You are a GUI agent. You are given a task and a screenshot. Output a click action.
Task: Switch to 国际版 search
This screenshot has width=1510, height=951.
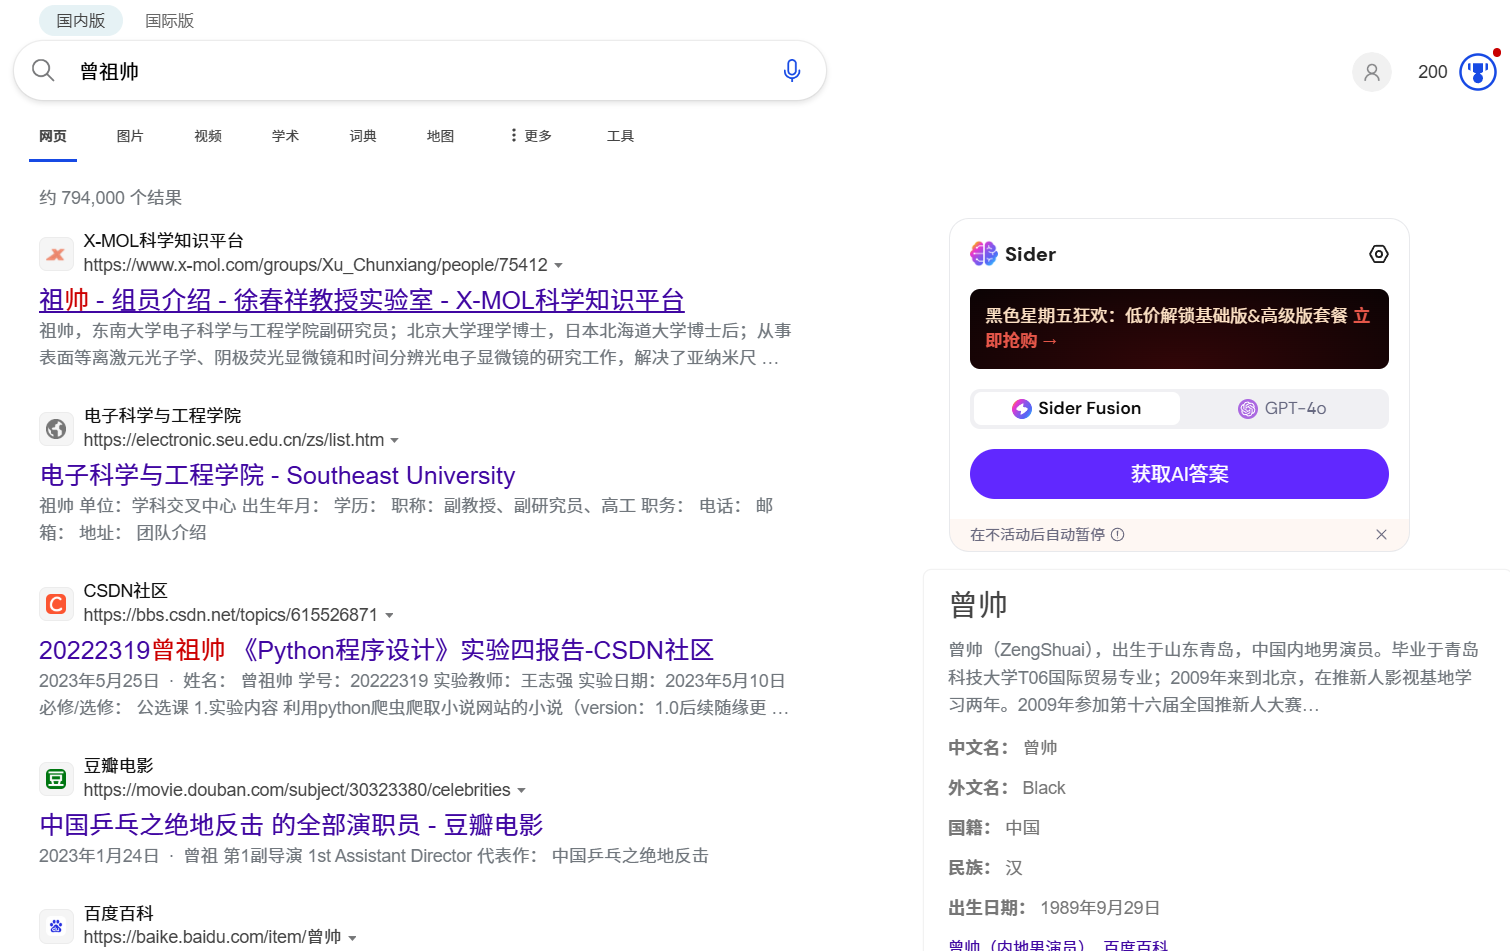click(x=170, y=20)
